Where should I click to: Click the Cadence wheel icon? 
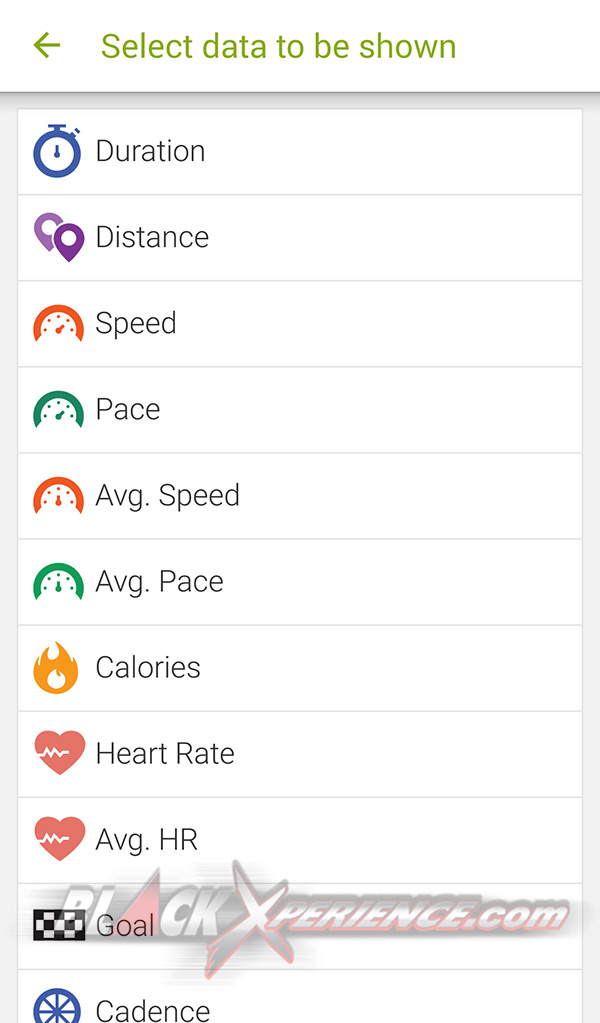click(57, 1005)
